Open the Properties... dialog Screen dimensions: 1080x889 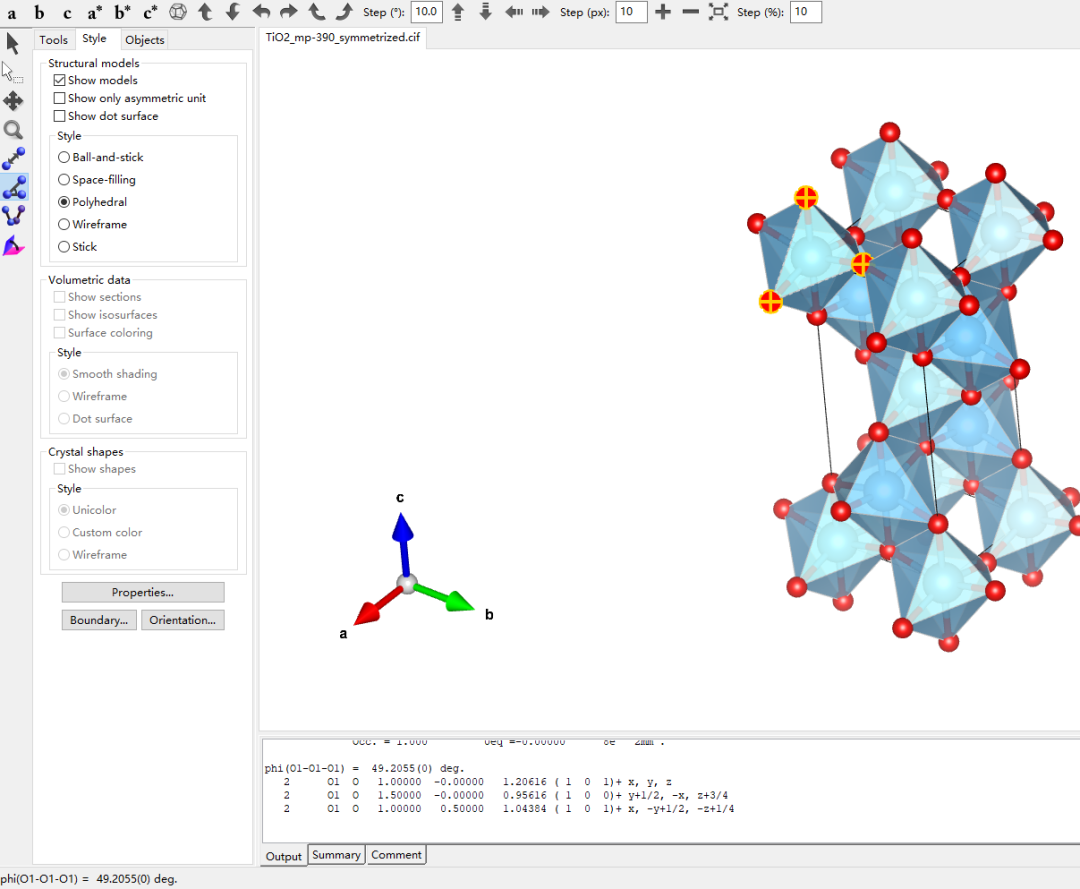143,592
